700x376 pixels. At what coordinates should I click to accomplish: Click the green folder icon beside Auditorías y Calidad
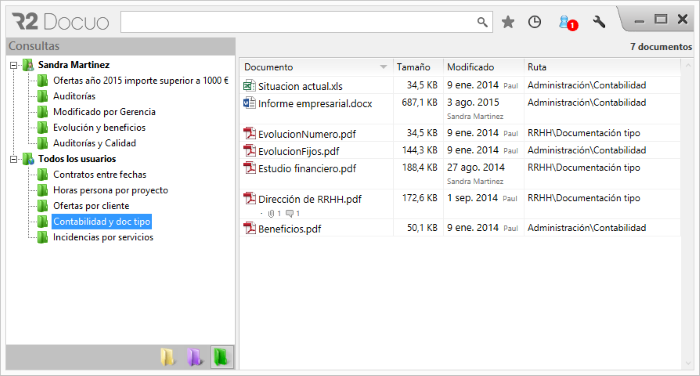(42, 143)
